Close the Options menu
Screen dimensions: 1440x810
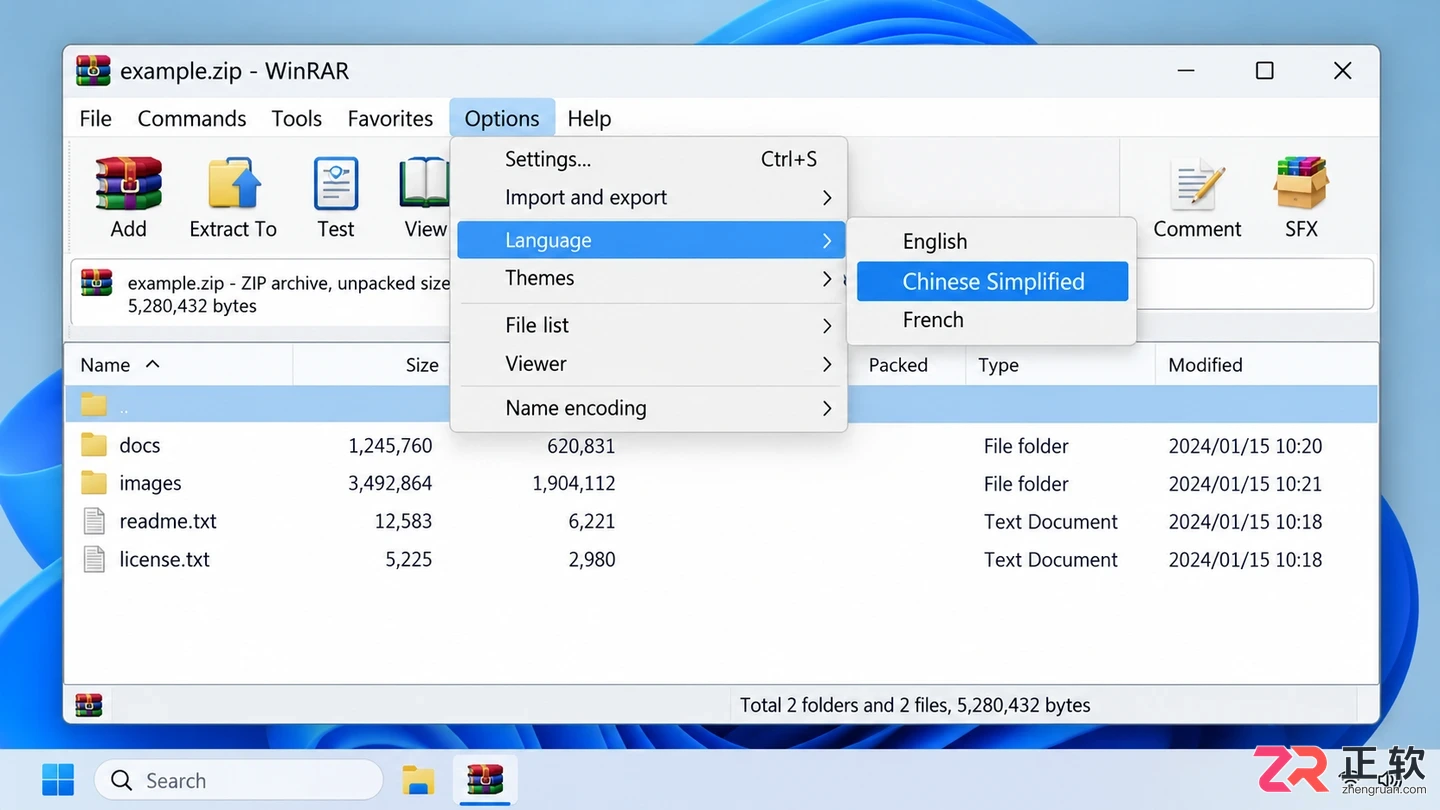(x=502, y=118)
